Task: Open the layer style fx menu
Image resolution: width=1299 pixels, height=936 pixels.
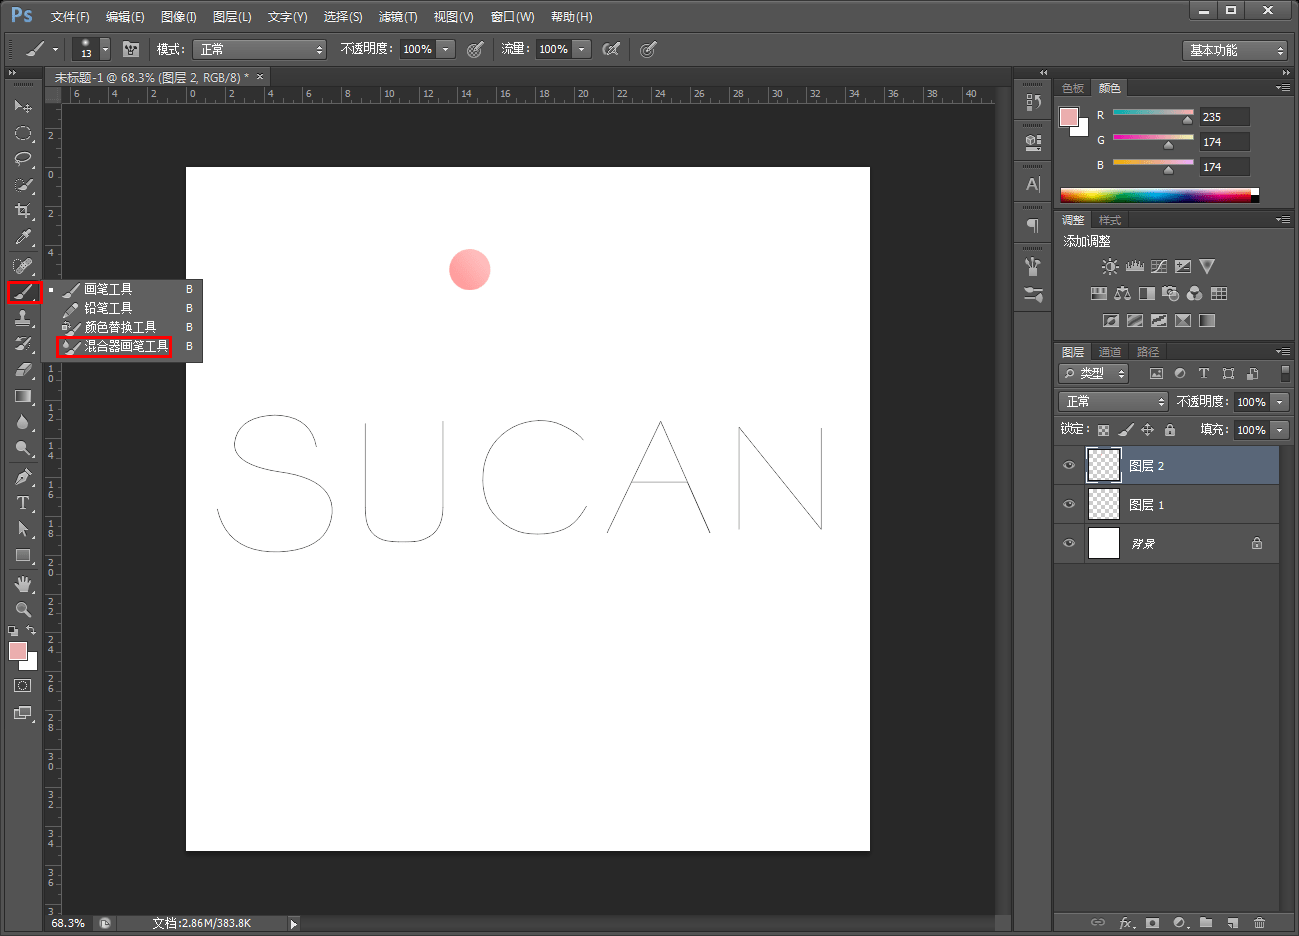Action: click(x=1126, y=923)
